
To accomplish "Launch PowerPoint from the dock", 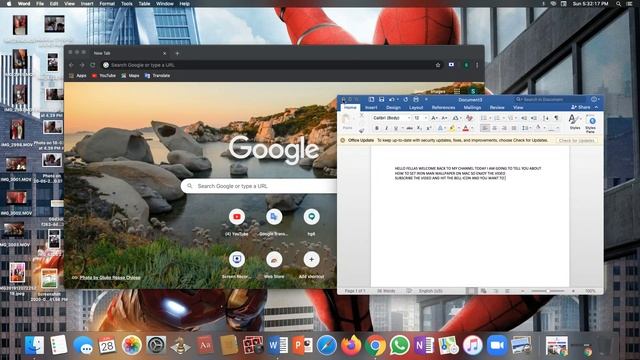I will point(302,345).
